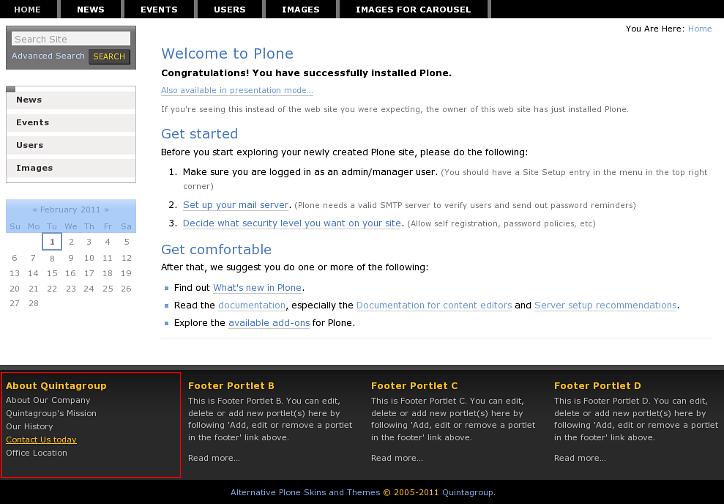Click About Our Company in footer
The height and width of the screenshot is (504, 724).
(x=48, y=400)
